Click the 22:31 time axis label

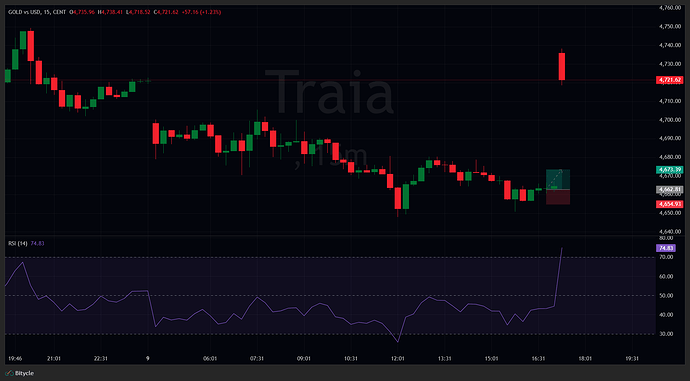click(x=101, y=359)
